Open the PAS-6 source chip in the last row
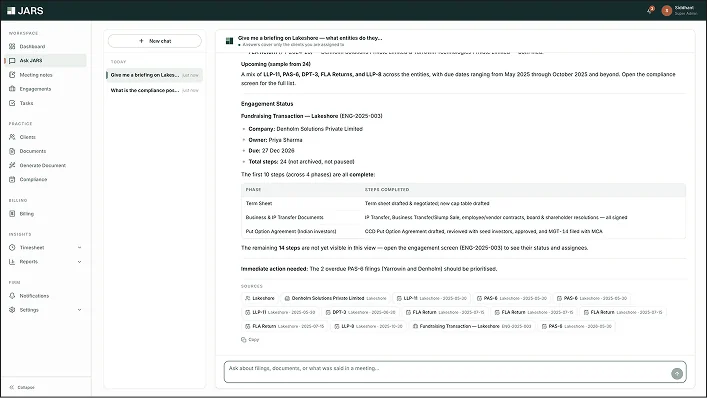 point(577,326)
